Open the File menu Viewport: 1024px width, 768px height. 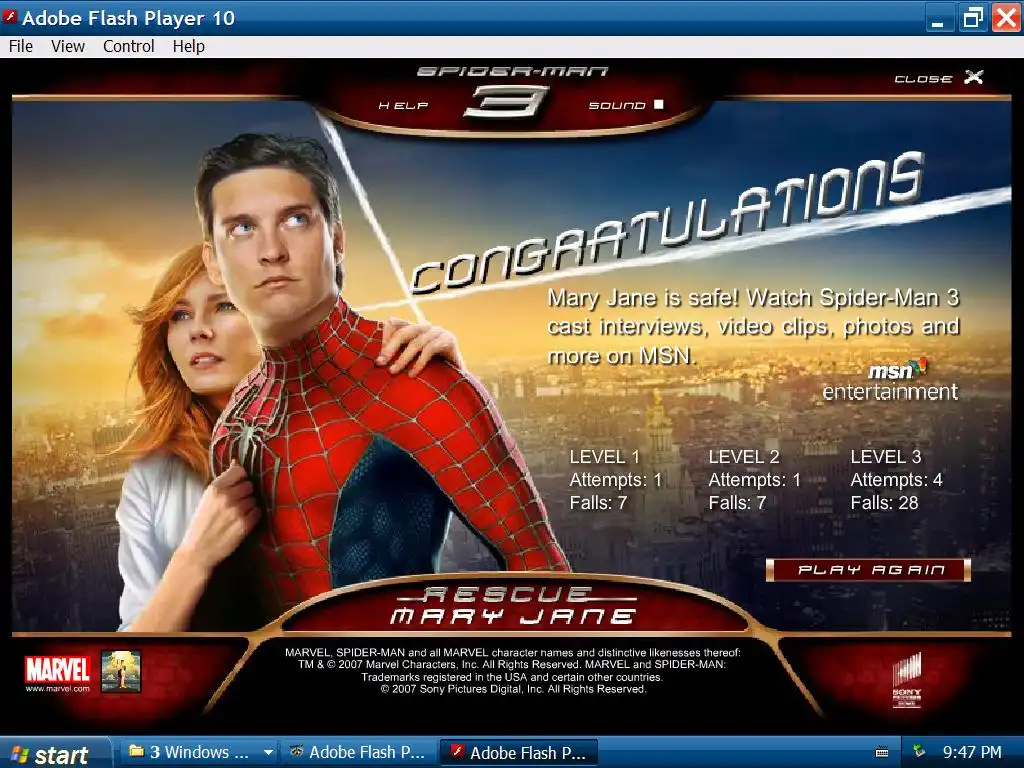click(21, 46)
